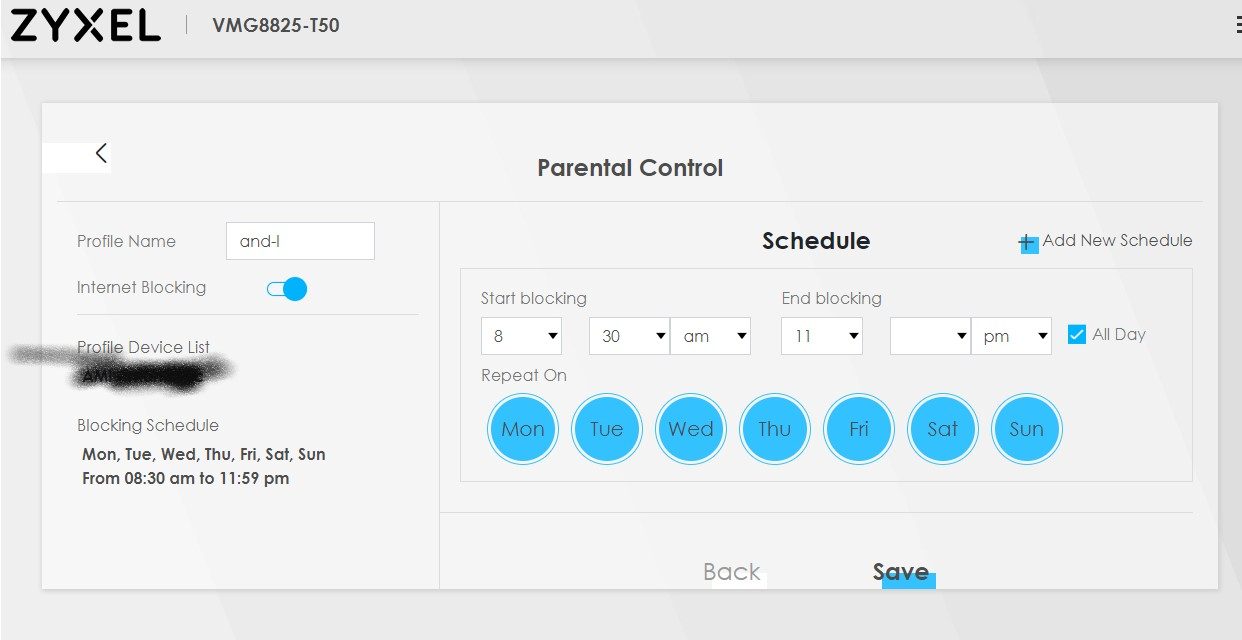
Task: Open the start blocking am/pm dropdown
Action: (x=710, y=336)
